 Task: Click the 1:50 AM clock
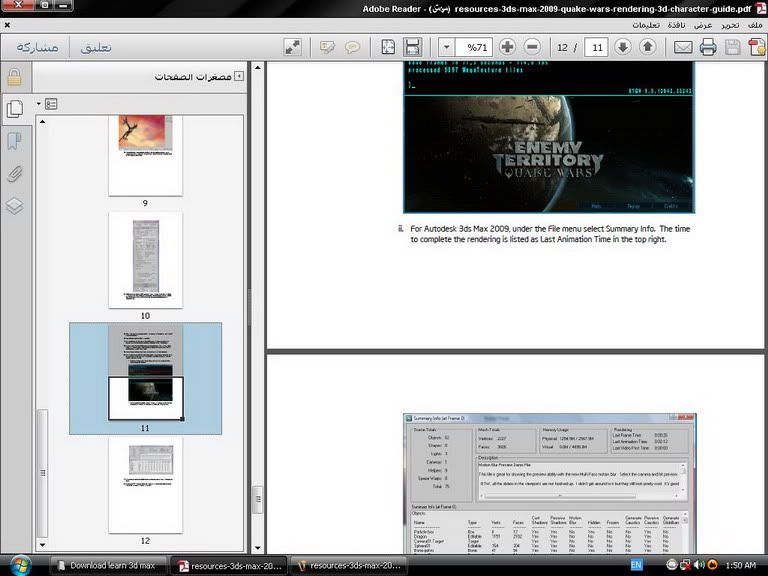[x=741, y=565]
